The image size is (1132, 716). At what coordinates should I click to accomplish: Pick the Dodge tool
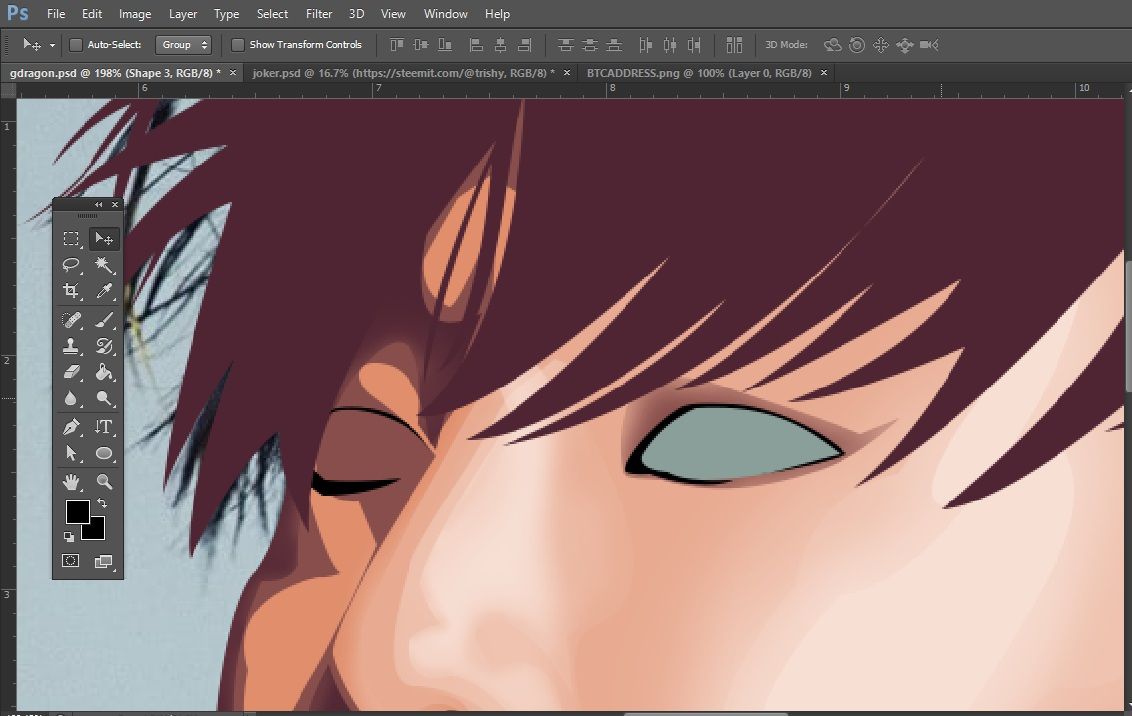click(104, 398)
